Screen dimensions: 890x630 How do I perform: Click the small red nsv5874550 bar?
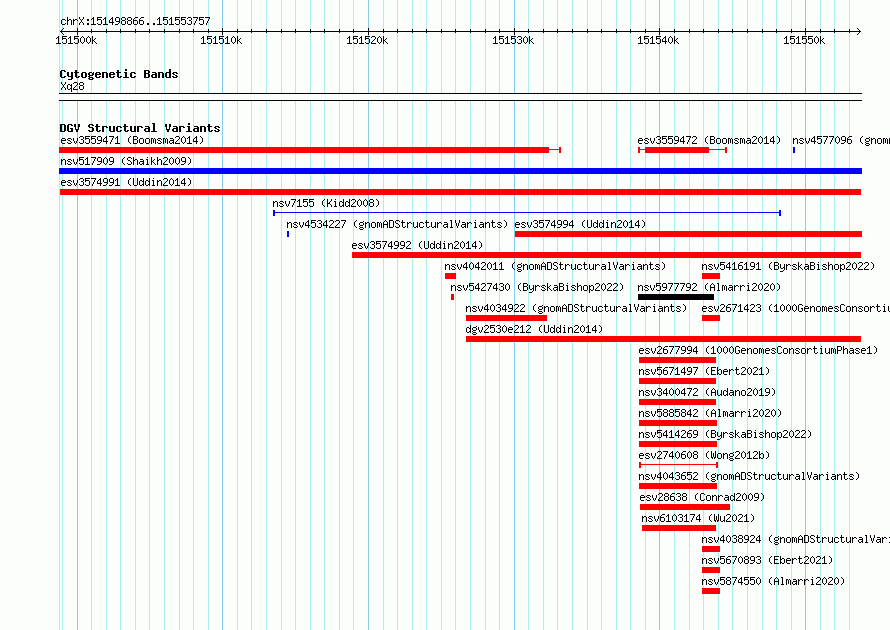point(711,591)
